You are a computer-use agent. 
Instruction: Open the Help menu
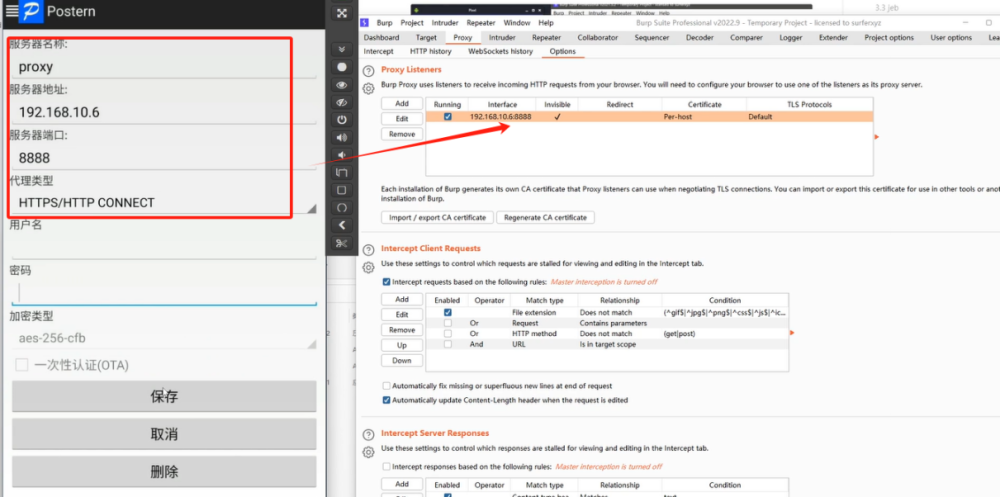(x=546, y=22)
